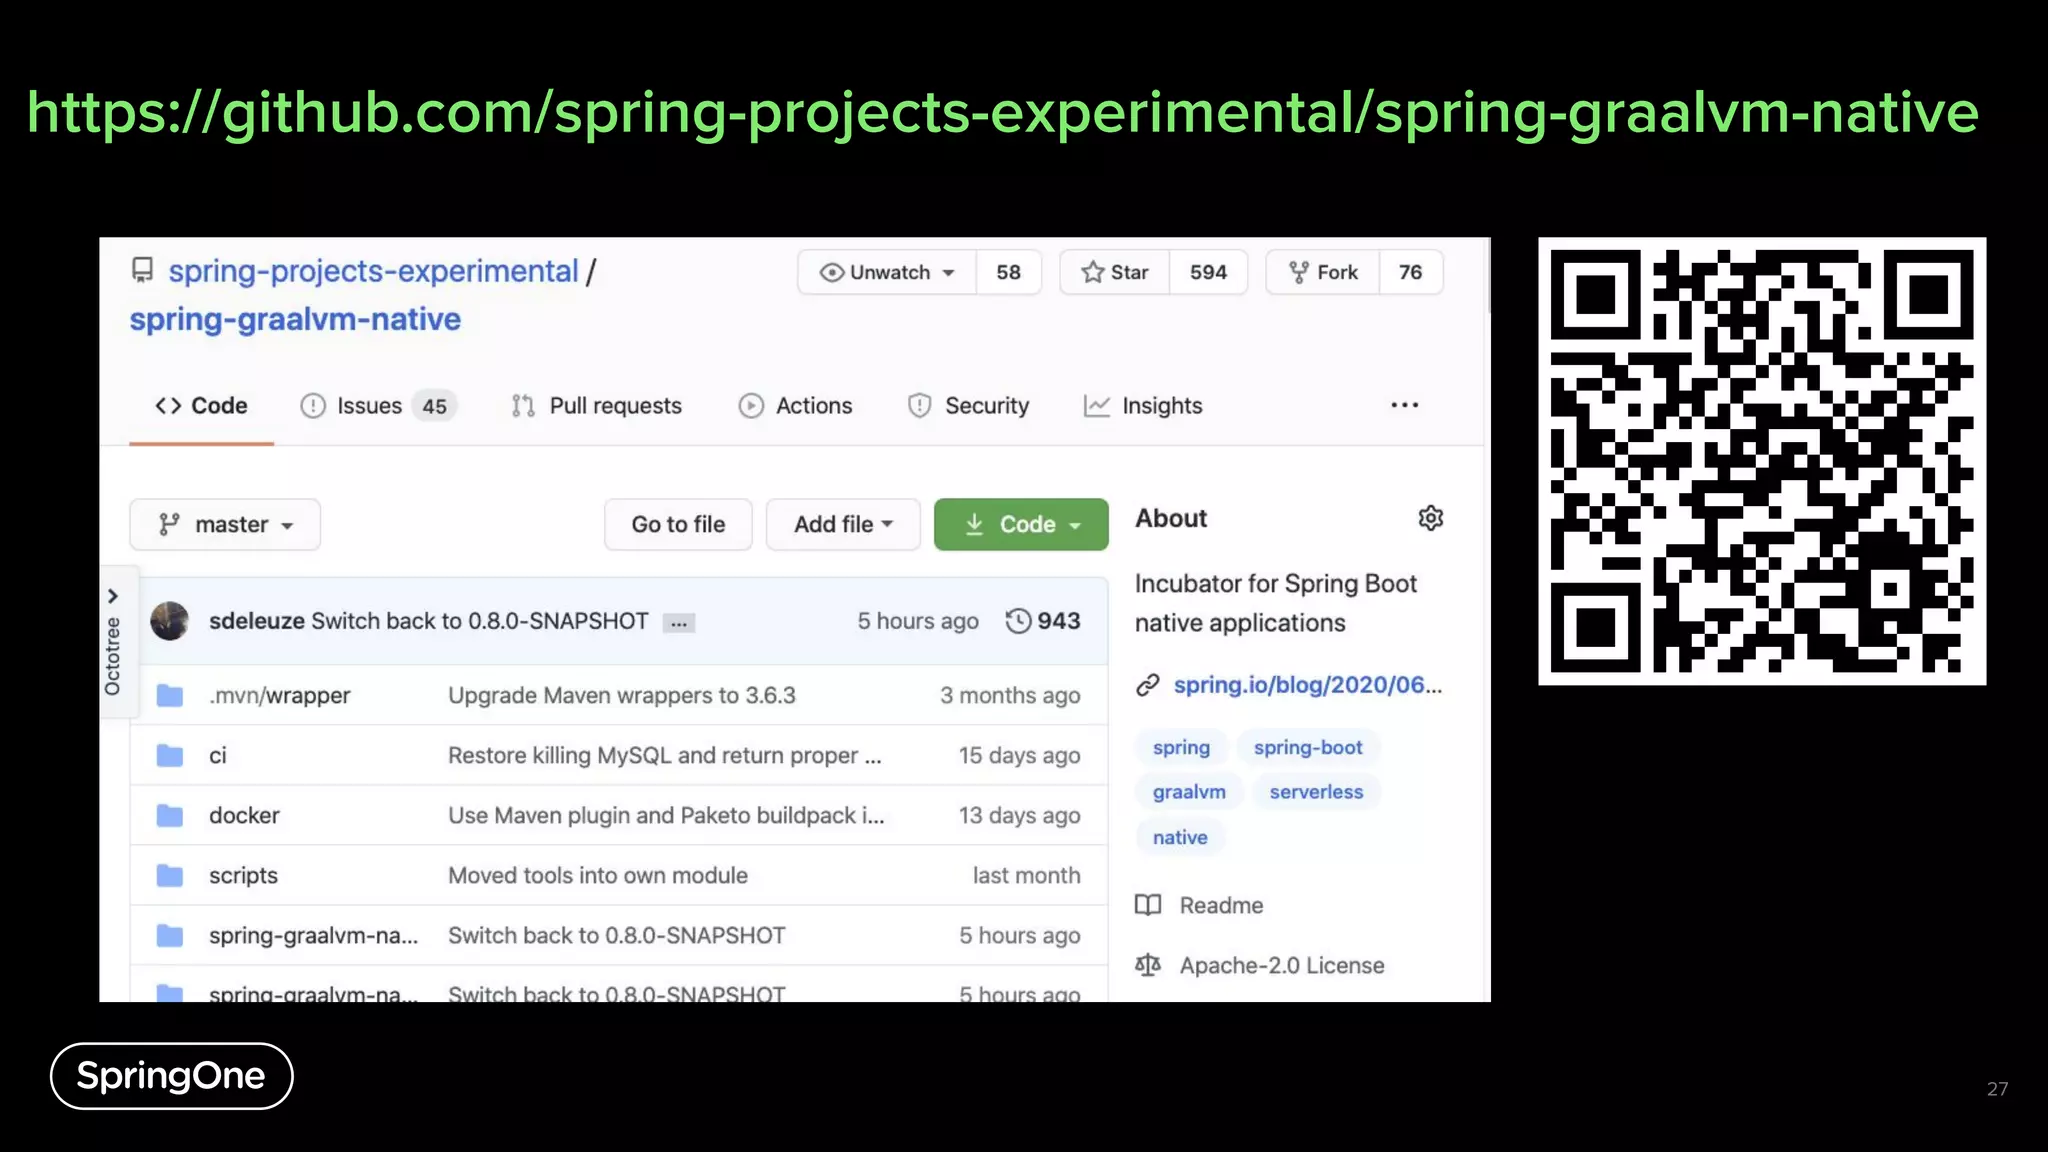Image resolution: width=2048 pixels, height=1152 pixels.
Task: Open the spring.io/blog/2020/06... link
Action: point(1308,685)
